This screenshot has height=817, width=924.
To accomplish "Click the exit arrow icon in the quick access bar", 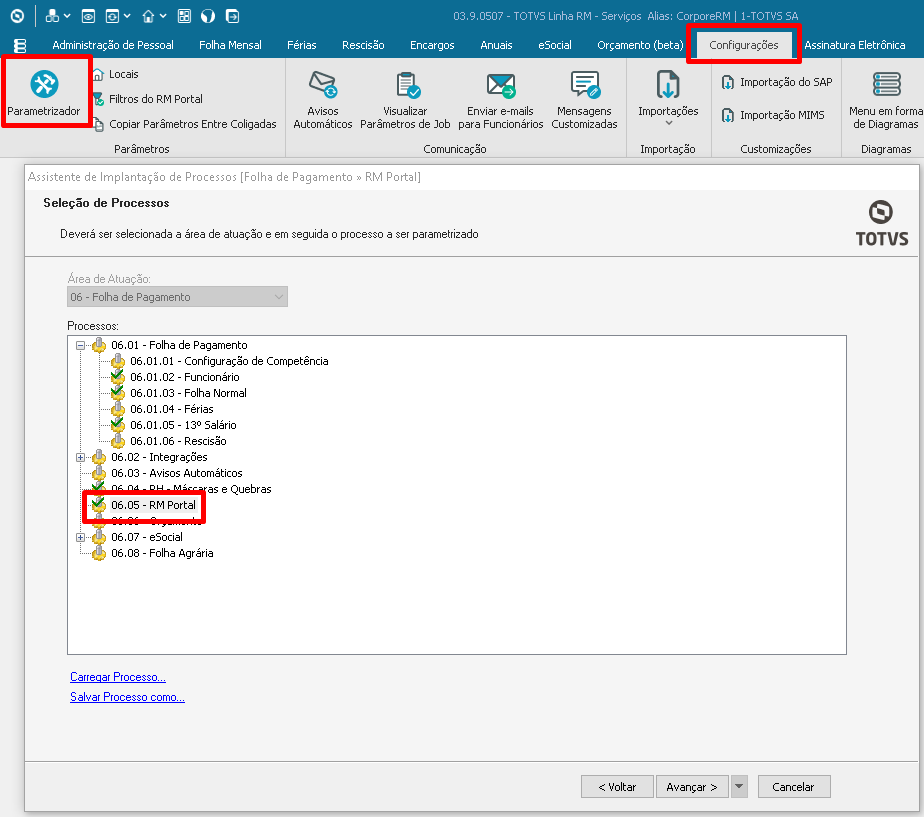I will [233, 16].
